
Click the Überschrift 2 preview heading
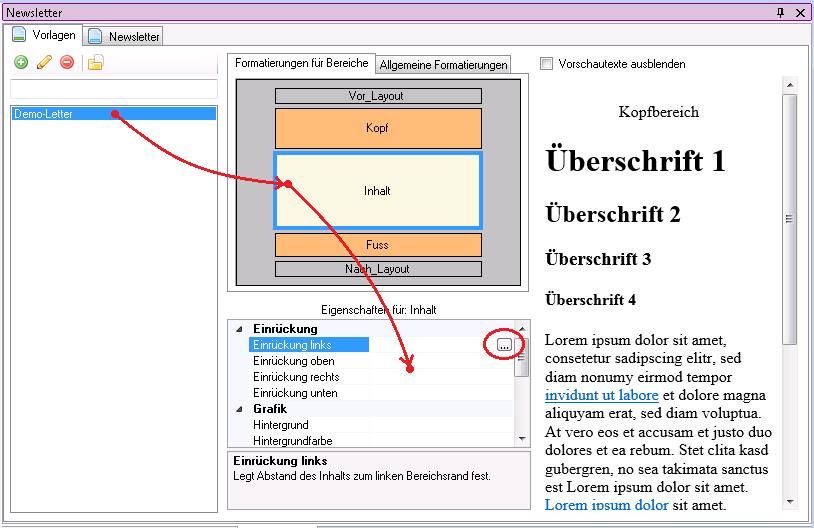click(613, 214)
